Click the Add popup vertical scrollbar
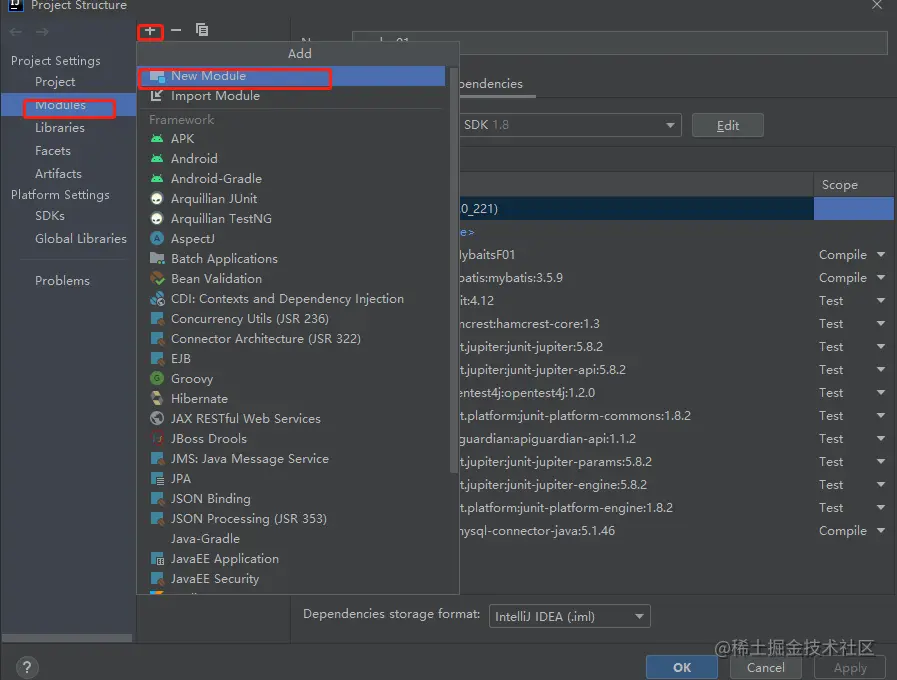897x680 pixels. point(454,270)
